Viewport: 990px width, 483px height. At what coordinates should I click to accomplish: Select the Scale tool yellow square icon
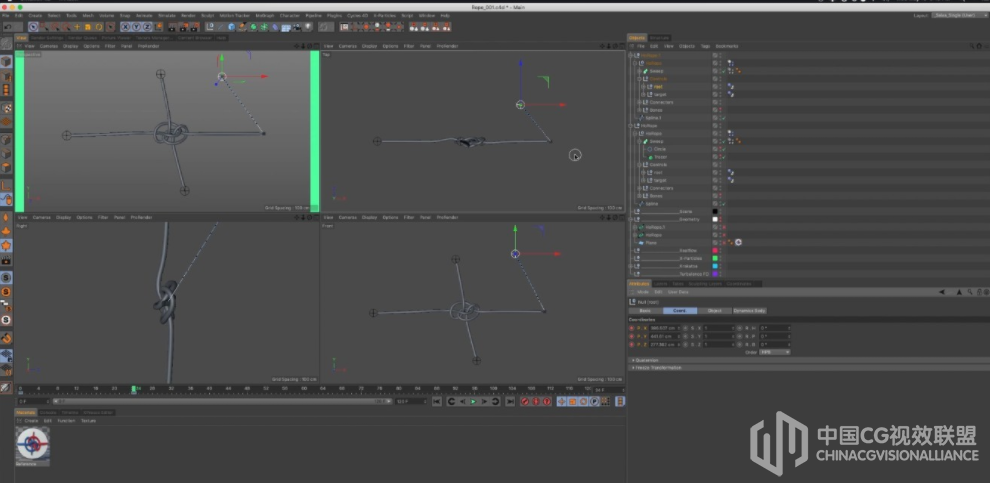coord(88,27)
